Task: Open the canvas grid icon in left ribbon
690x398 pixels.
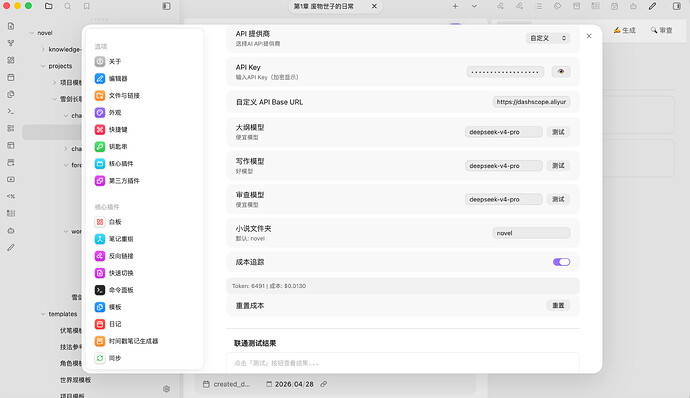Action: click(x=11, y=60)
